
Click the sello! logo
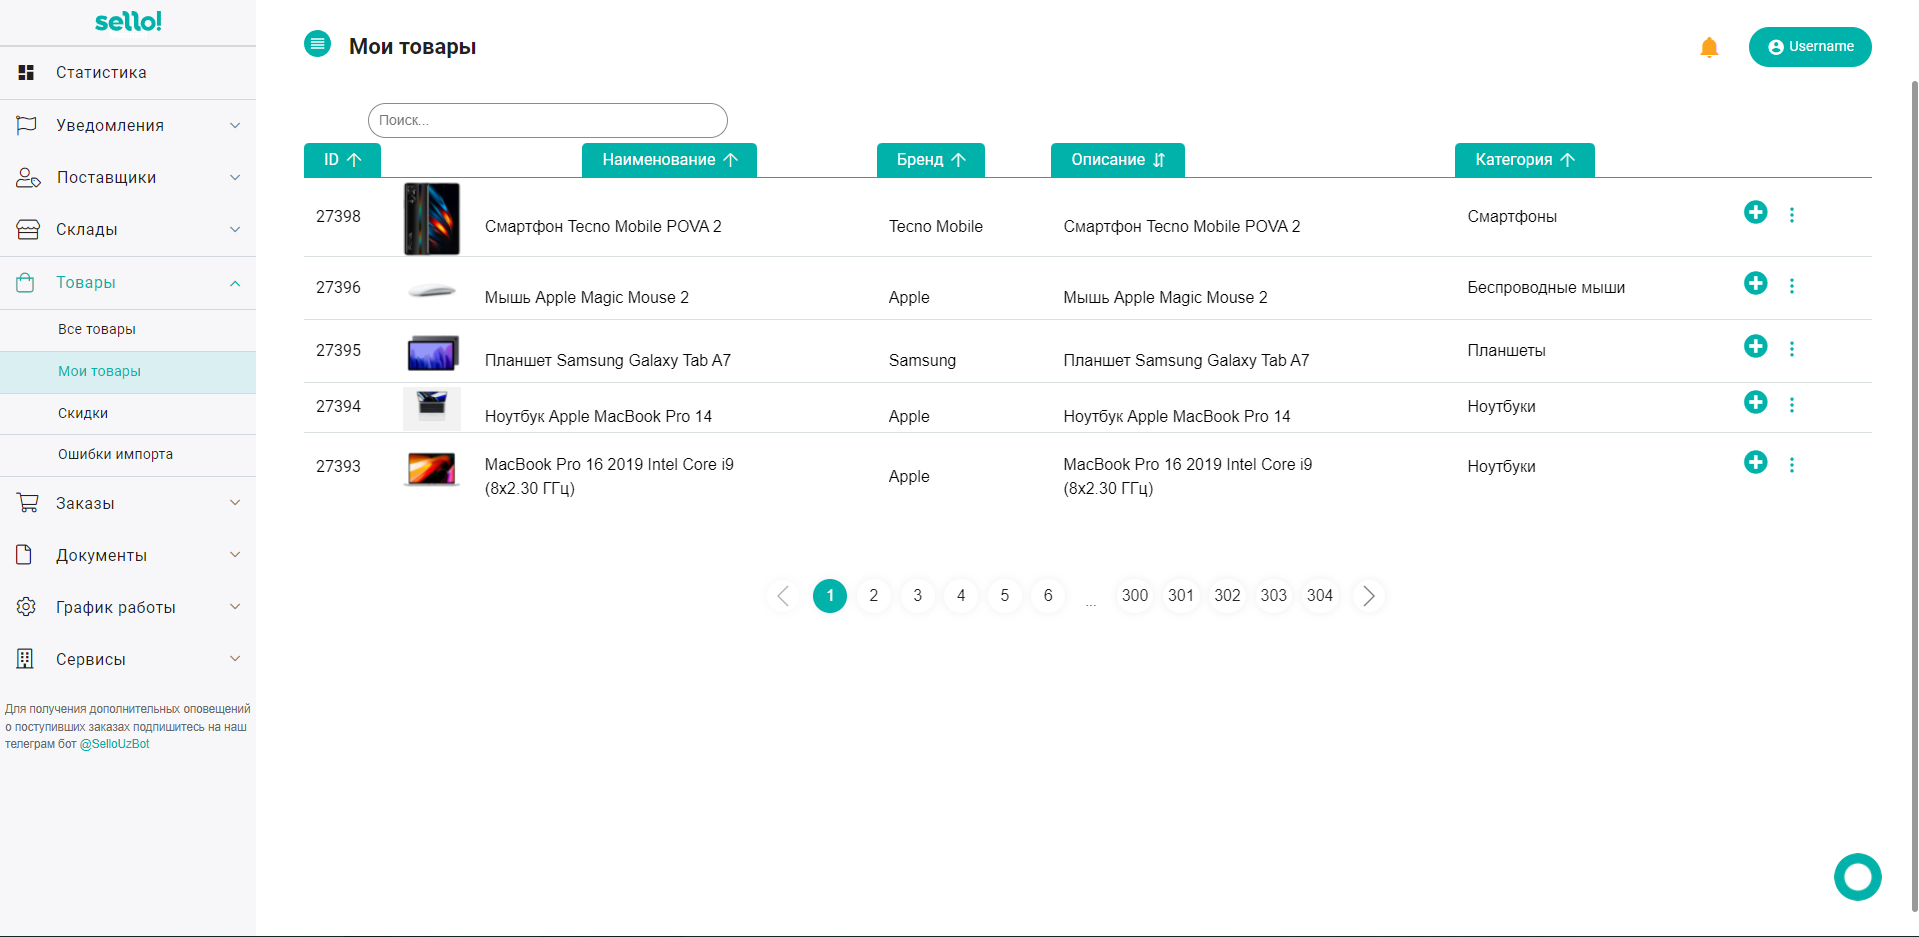pos(128,21)
